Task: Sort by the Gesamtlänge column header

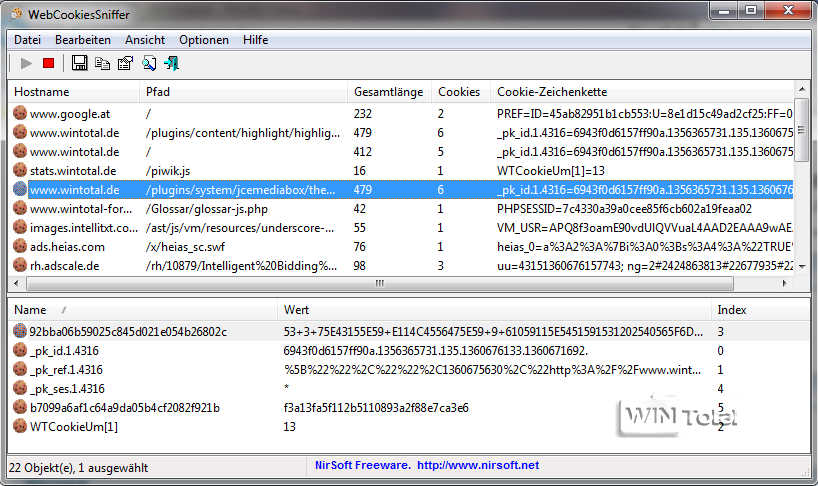Action: [x=389, y=92]
